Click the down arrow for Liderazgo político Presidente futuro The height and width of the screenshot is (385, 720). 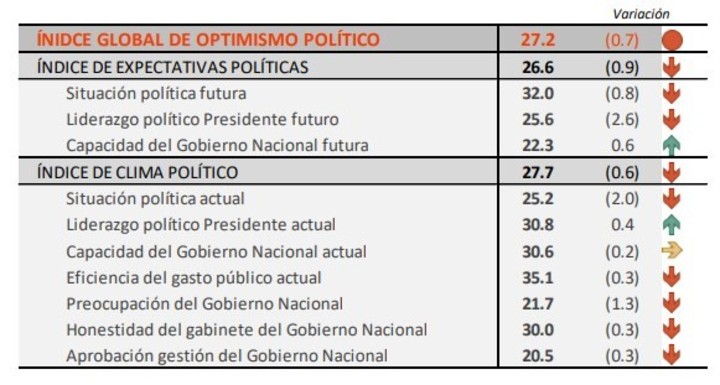pyautogui.click(x=671, y=119)
